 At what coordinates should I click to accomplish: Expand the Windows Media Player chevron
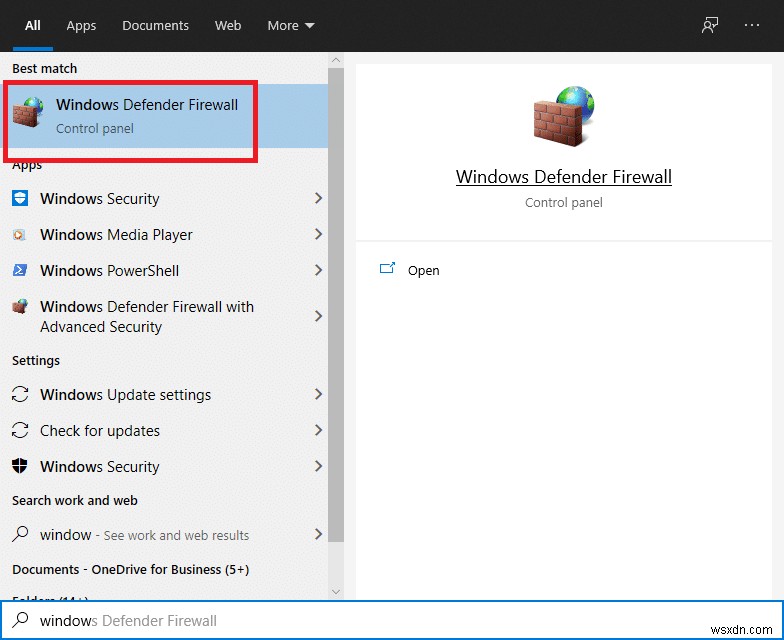tap(318, 234)
